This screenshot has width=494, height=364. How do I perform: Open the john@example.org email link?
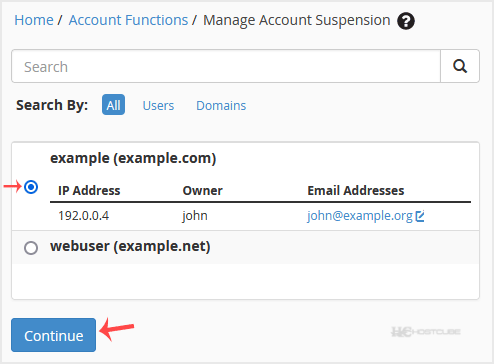tap(360, 216)
